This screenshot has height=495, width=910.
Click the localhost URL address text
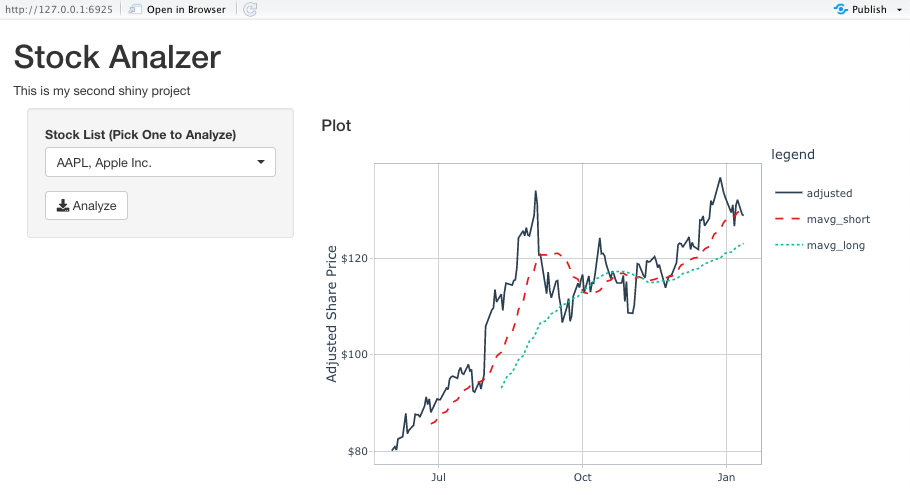(59, 9)
